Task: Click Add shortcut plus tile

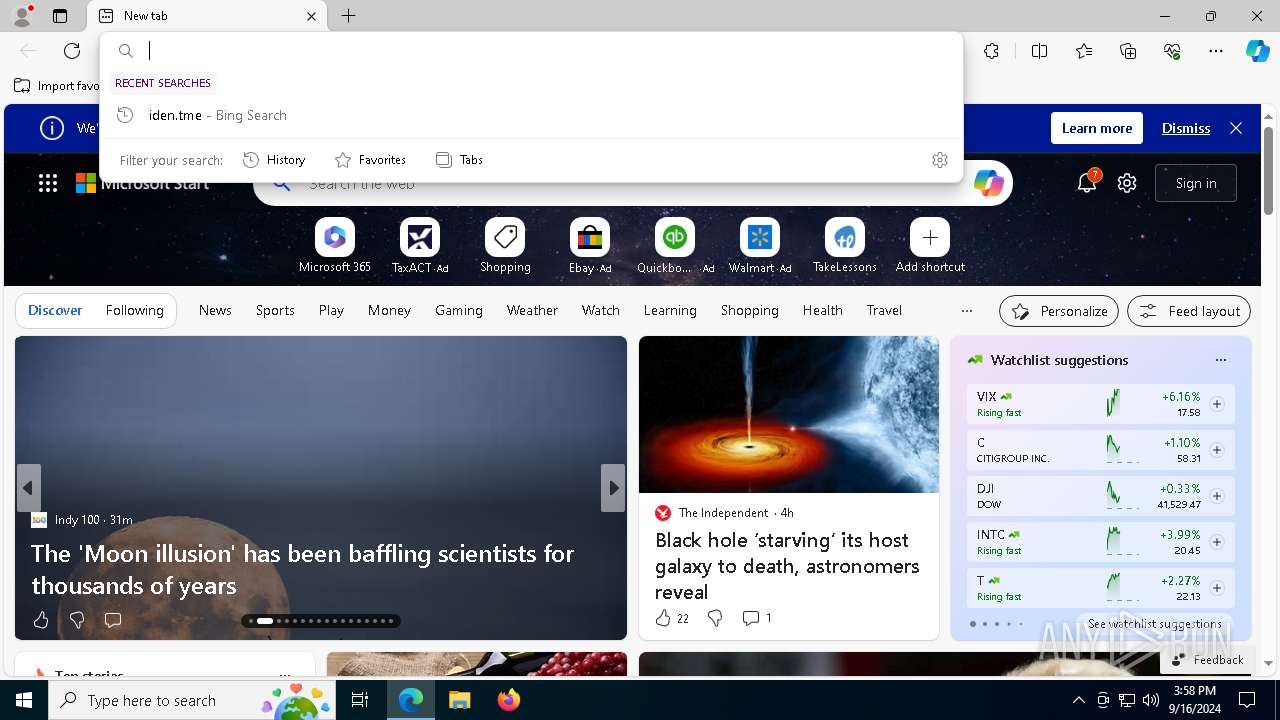Action: 930,246
